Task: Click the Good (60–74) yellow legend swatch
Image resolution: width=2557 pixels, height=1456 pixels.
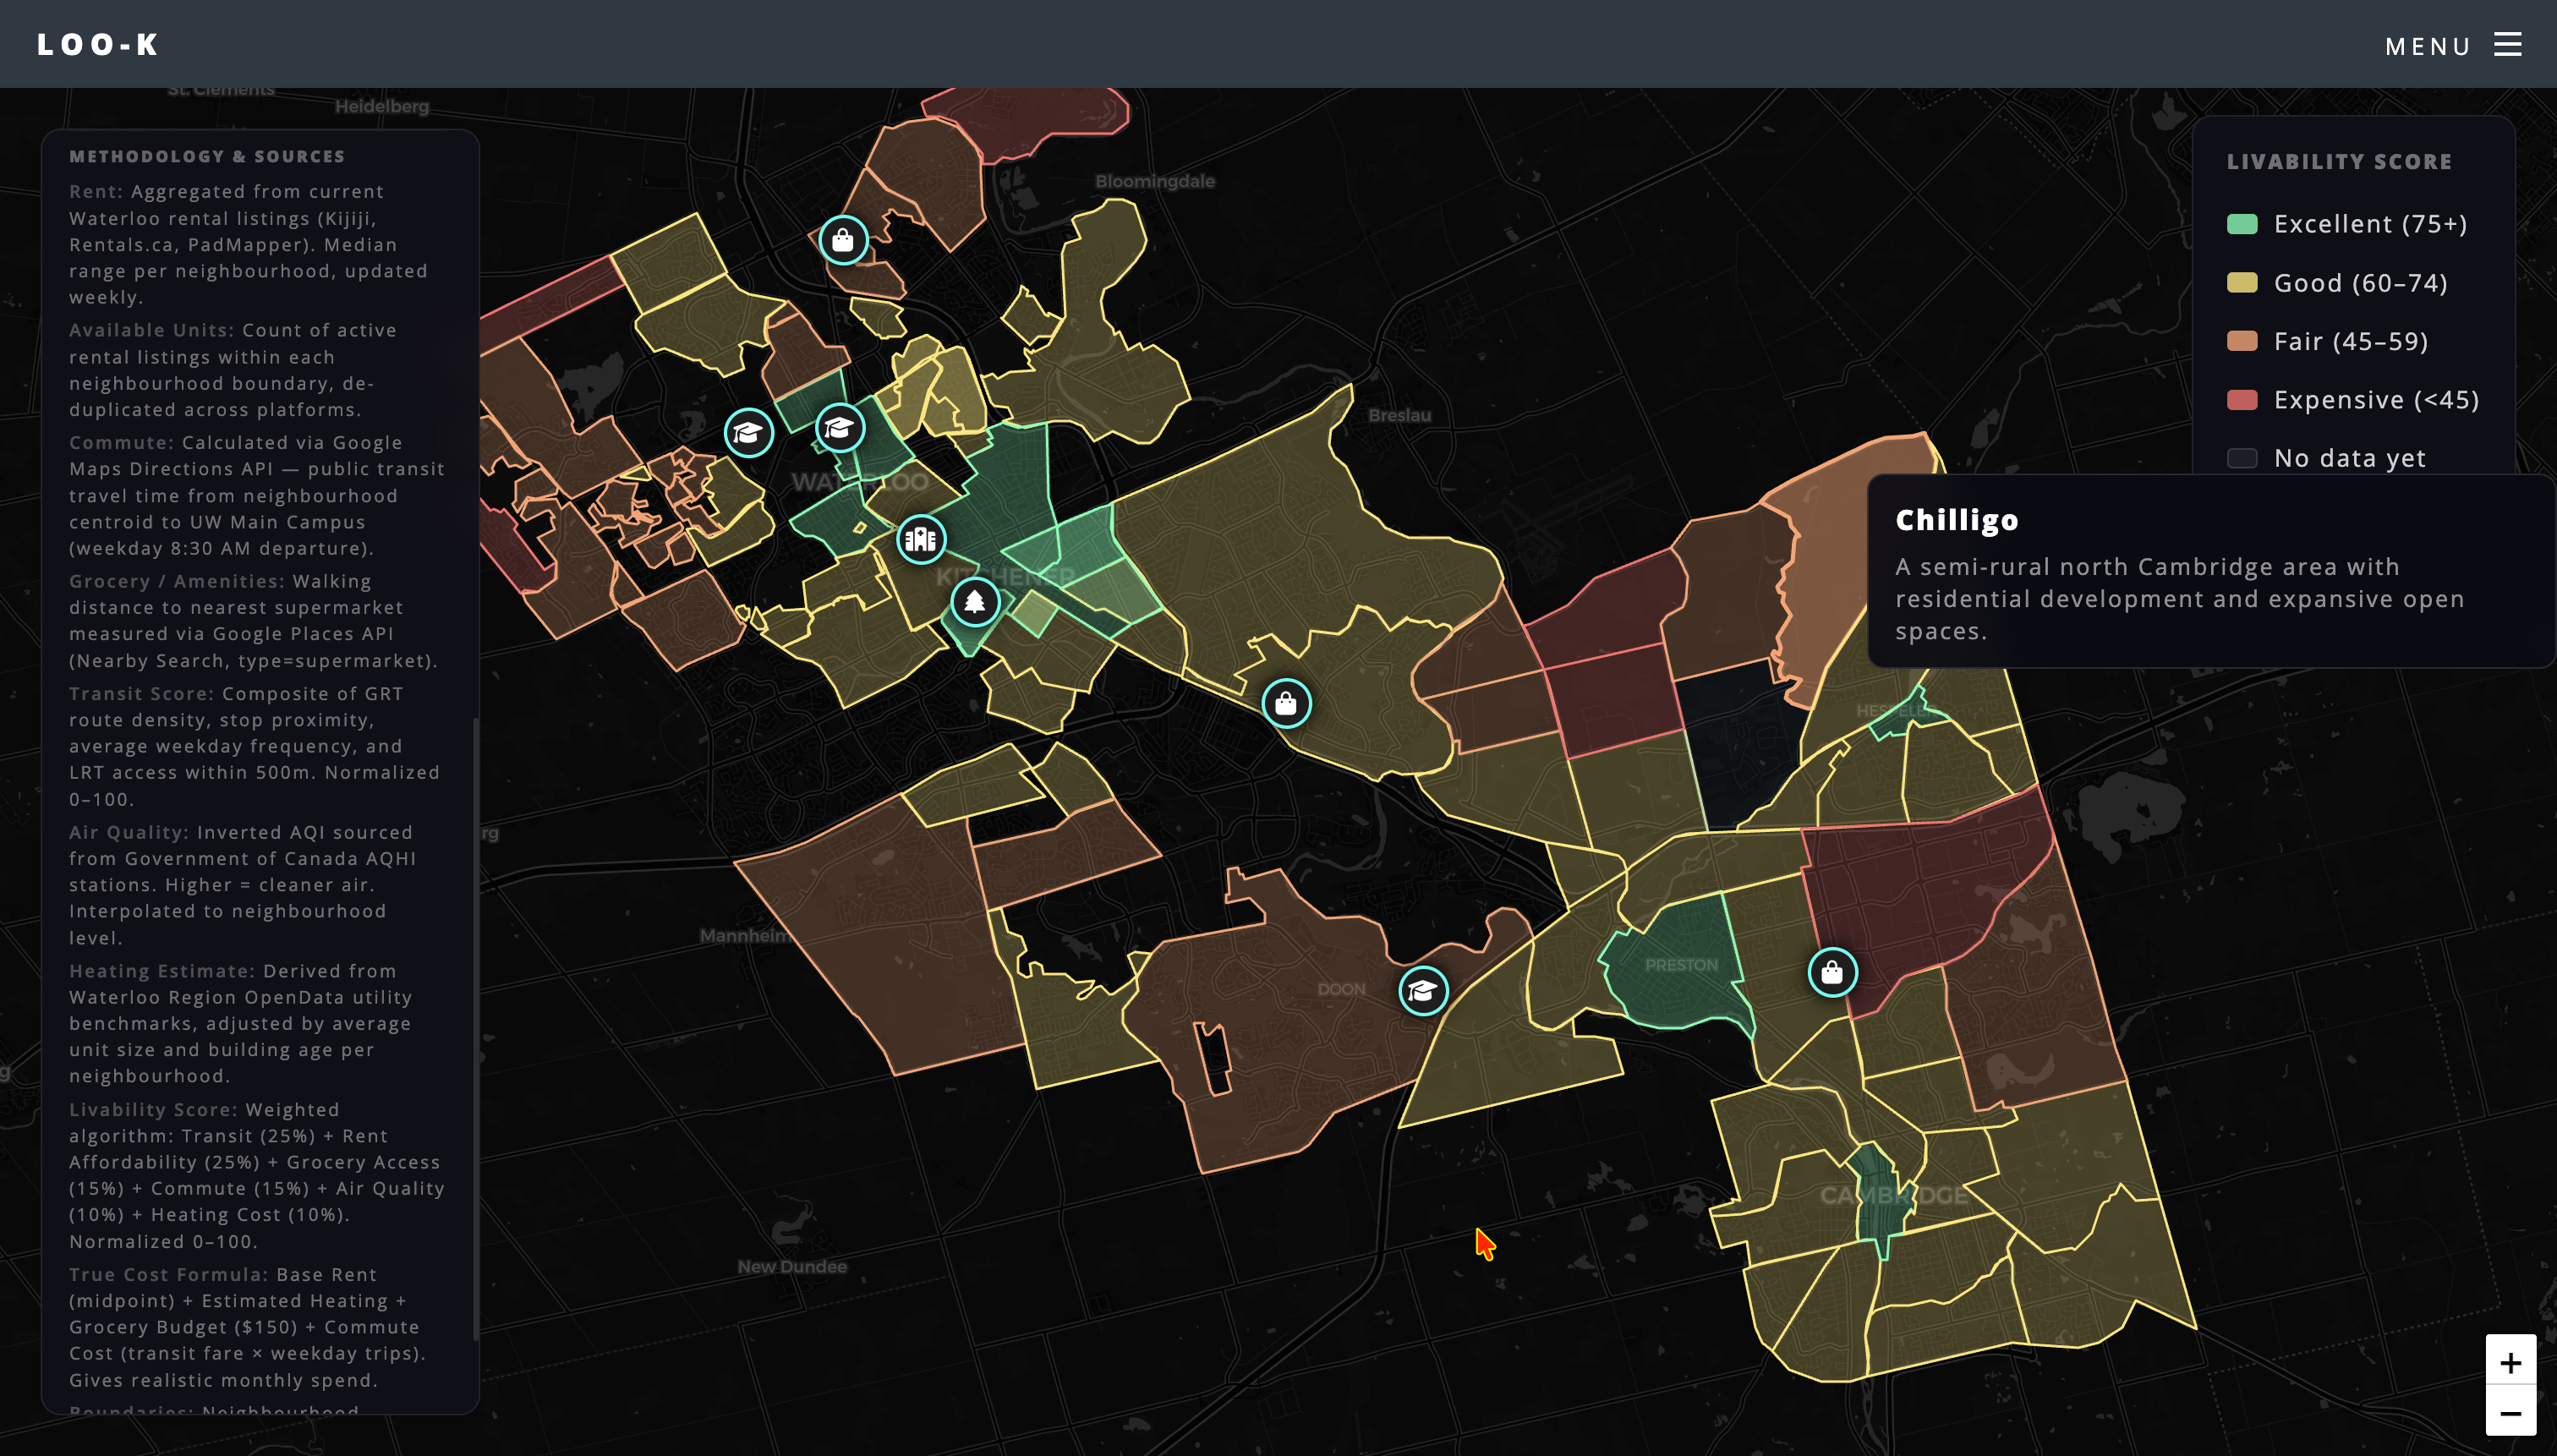Action: tap(2242, 283)
